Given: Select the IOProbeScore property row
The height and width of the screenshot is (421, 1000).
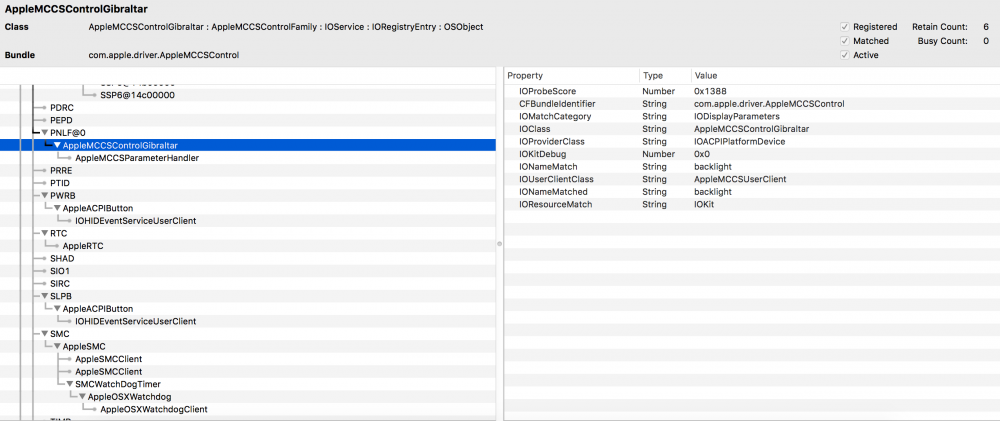Looking at the screenshot, I should coord(752,91).
